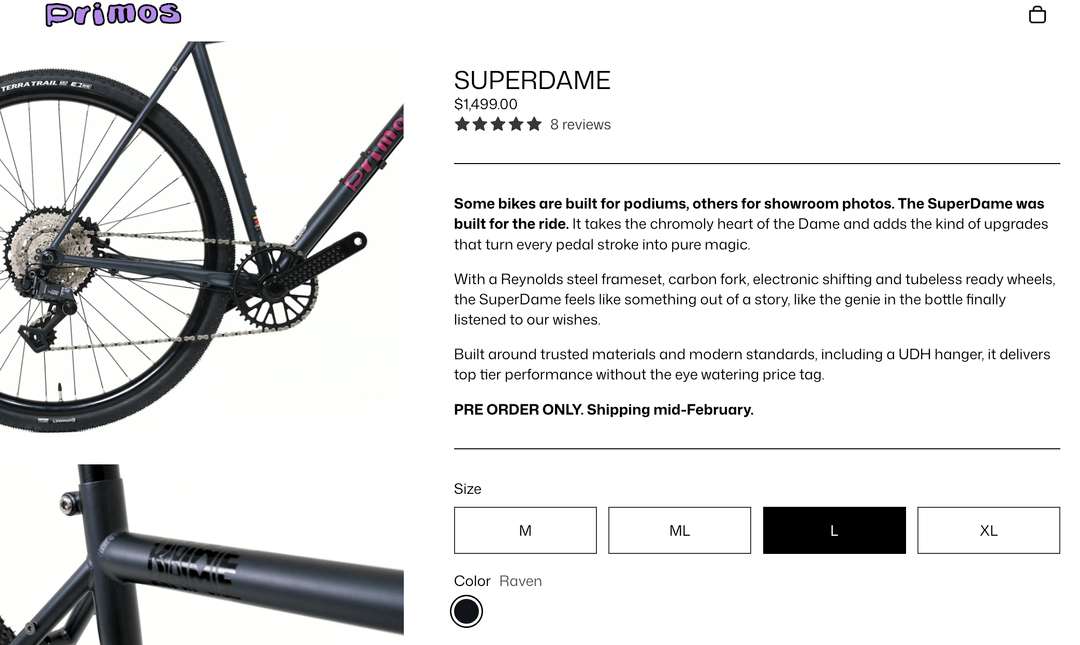Open the 8 reviews link
This screenshot has width=1080, height=645.
[580, 125]
